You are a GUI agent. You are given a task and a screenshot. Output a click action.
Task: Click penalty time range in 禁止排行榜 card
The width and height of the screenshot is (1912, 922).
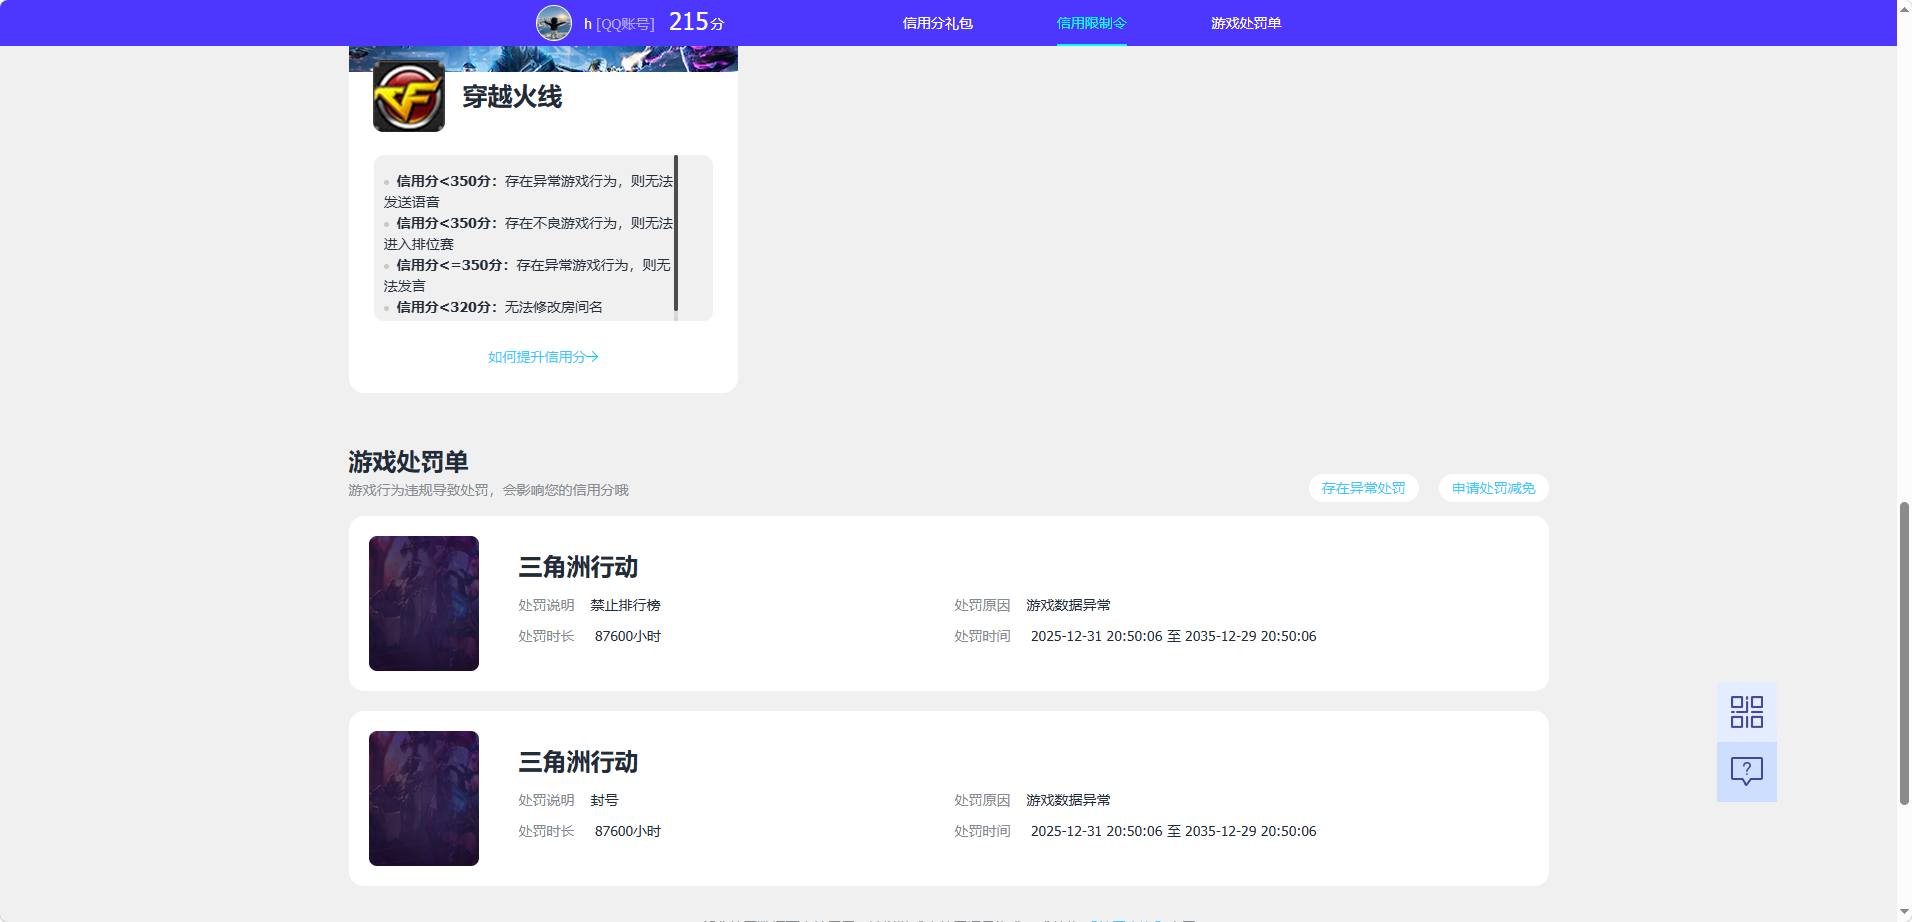pos(1173,636)
